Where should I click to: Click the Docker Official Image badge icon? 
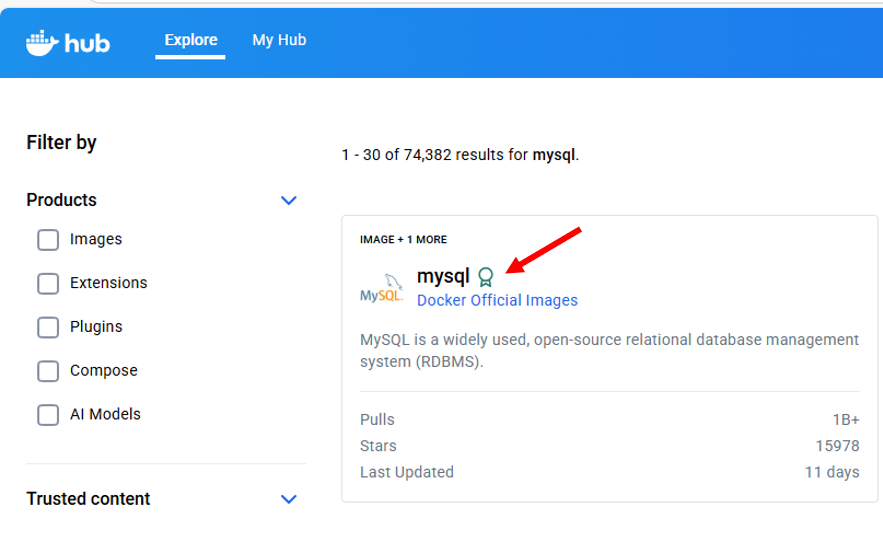click(x=485, y=277)
